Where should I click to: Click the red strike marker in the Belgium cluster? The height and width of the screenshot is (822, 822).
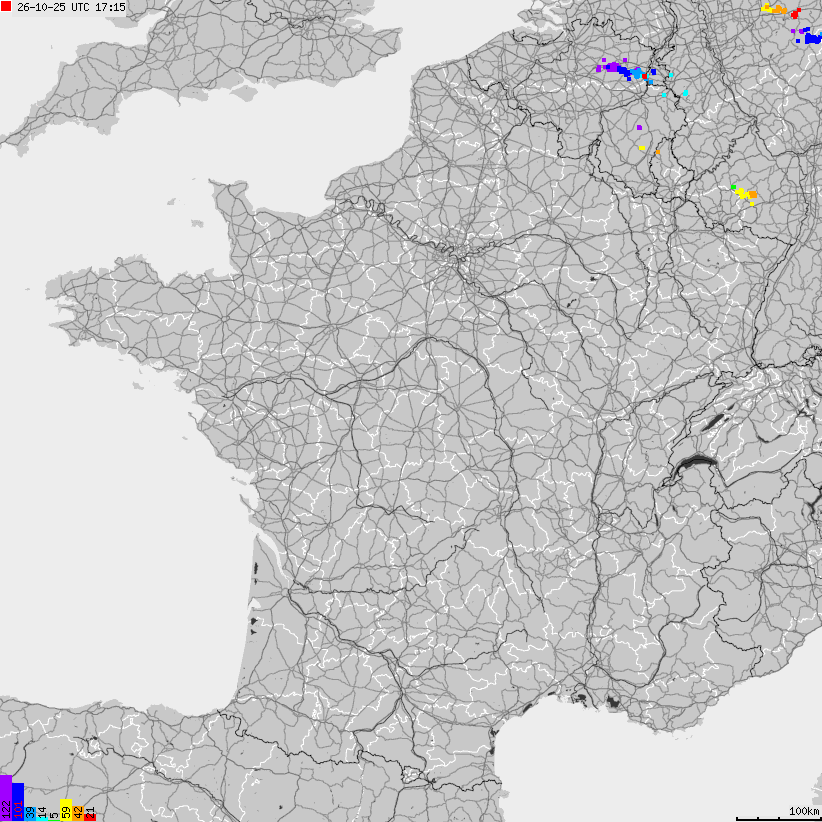coord(645,76)
